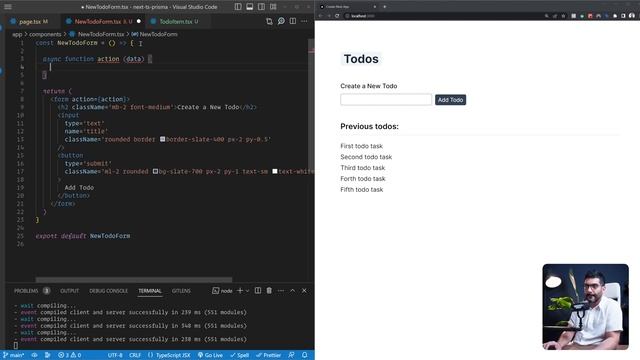Image resolution: width=640 pixels, height=360 pixels.
Task: Click the 'Fifth todo task' item
Action: pyautogui.click(x=362, y=189)
